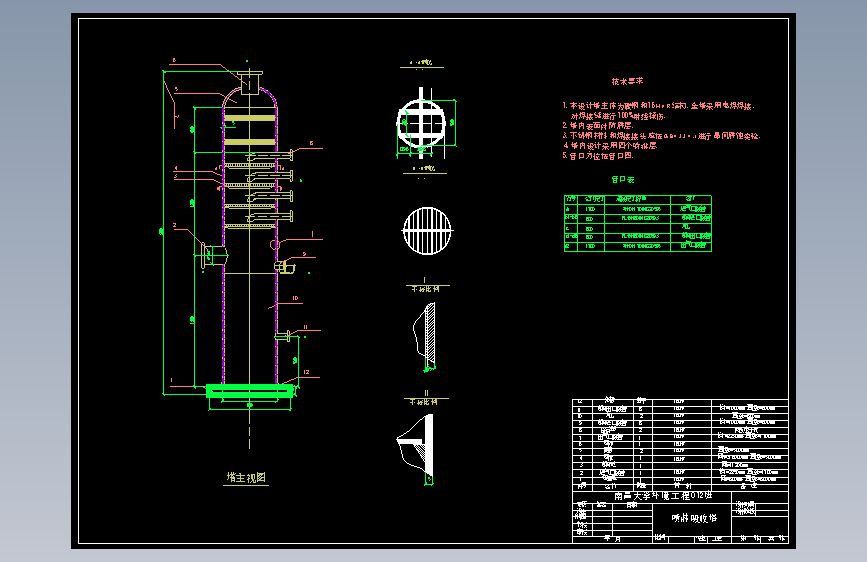Select the detail view labeled II weld section
This screenshot has height=562, width=867.
[416, 449]
